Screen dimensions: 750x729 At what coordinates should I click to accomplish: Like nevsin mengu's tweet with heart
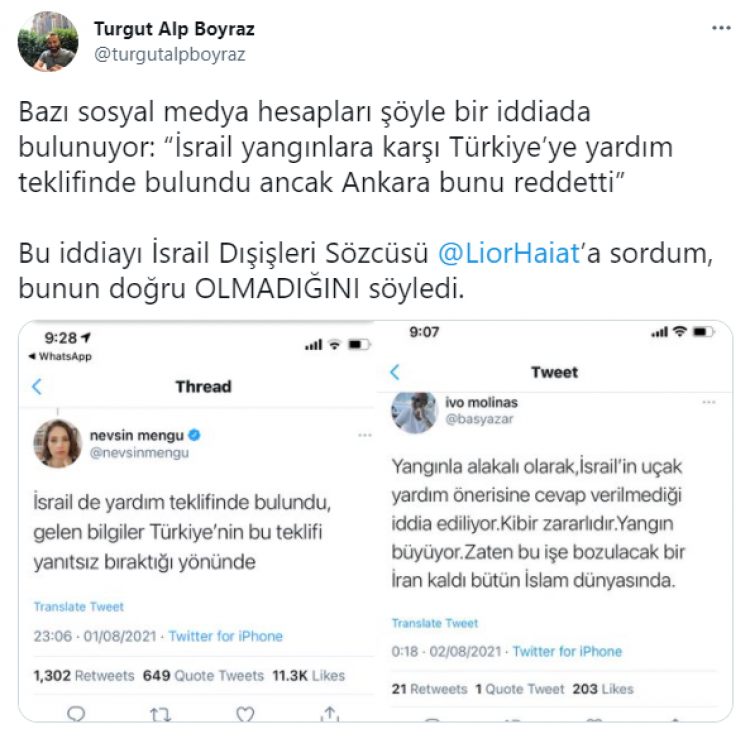click(x=245, y=714)
